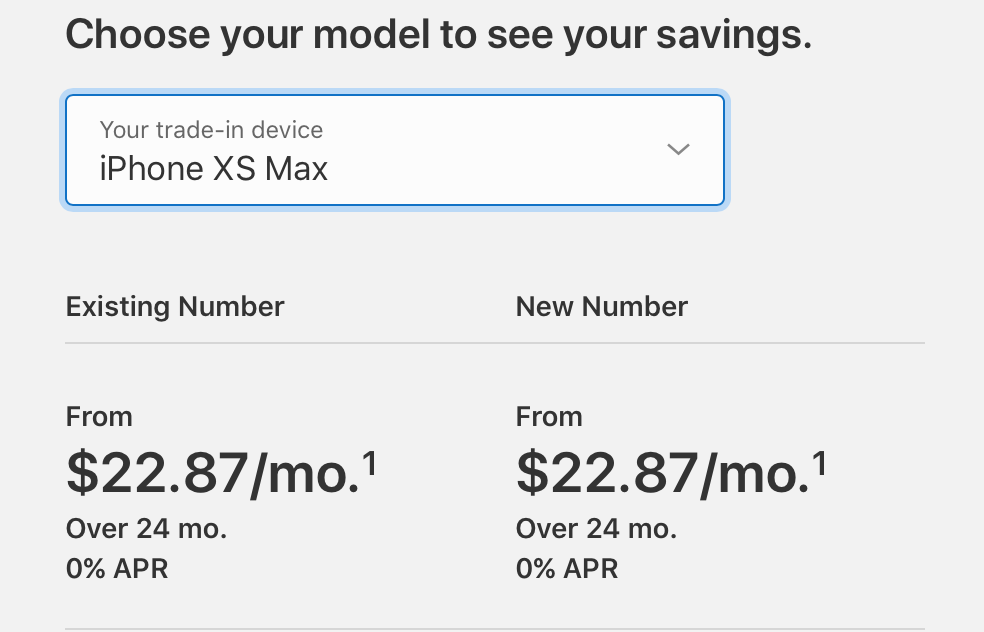Viewport: 984px width, 632px height.
Task: Click the divider below the column headers
Action: pos(495,343)
